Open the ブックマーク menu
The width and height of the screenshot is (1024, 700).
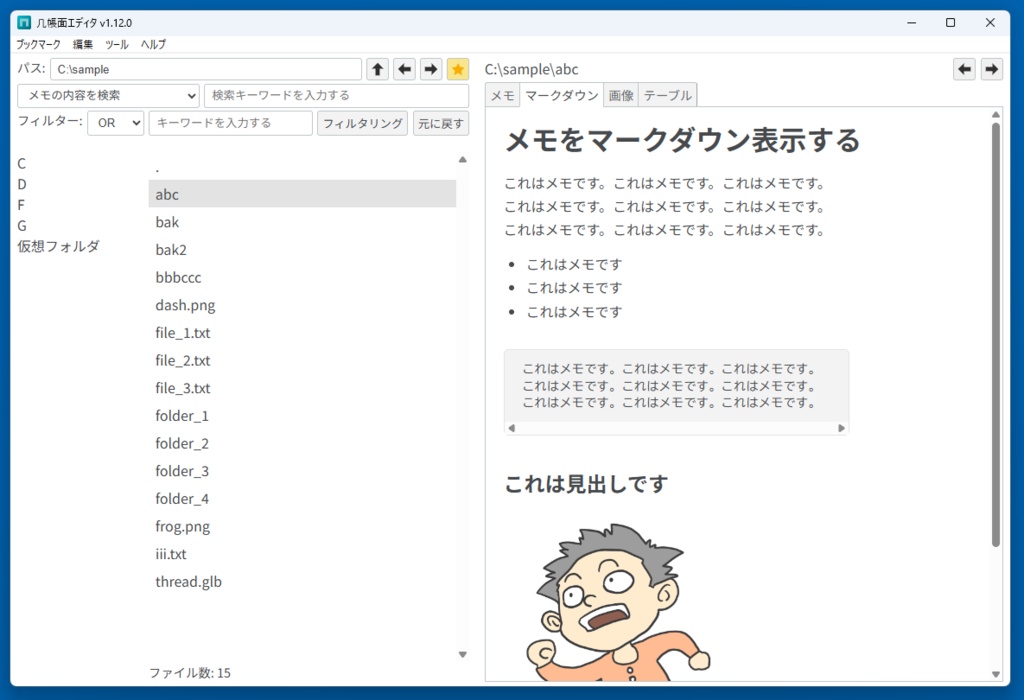pyautogui.click(x=37, y=44)
